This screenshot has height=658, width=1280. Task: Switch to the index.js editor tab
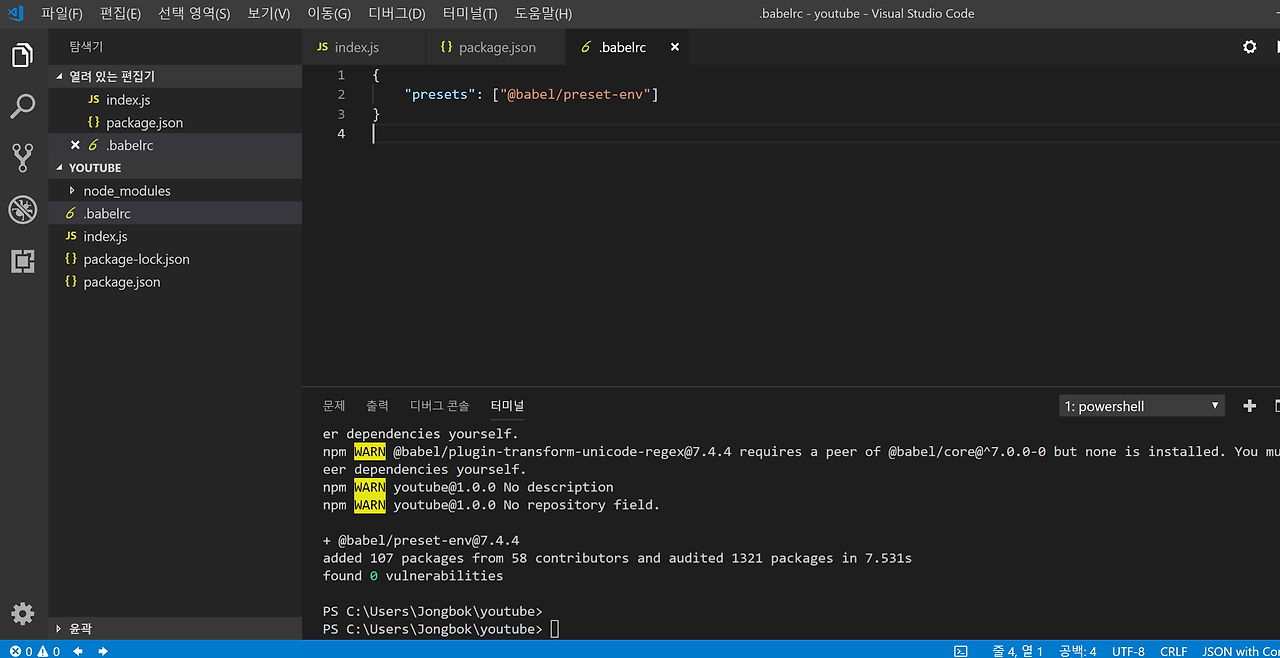(363, 47)
